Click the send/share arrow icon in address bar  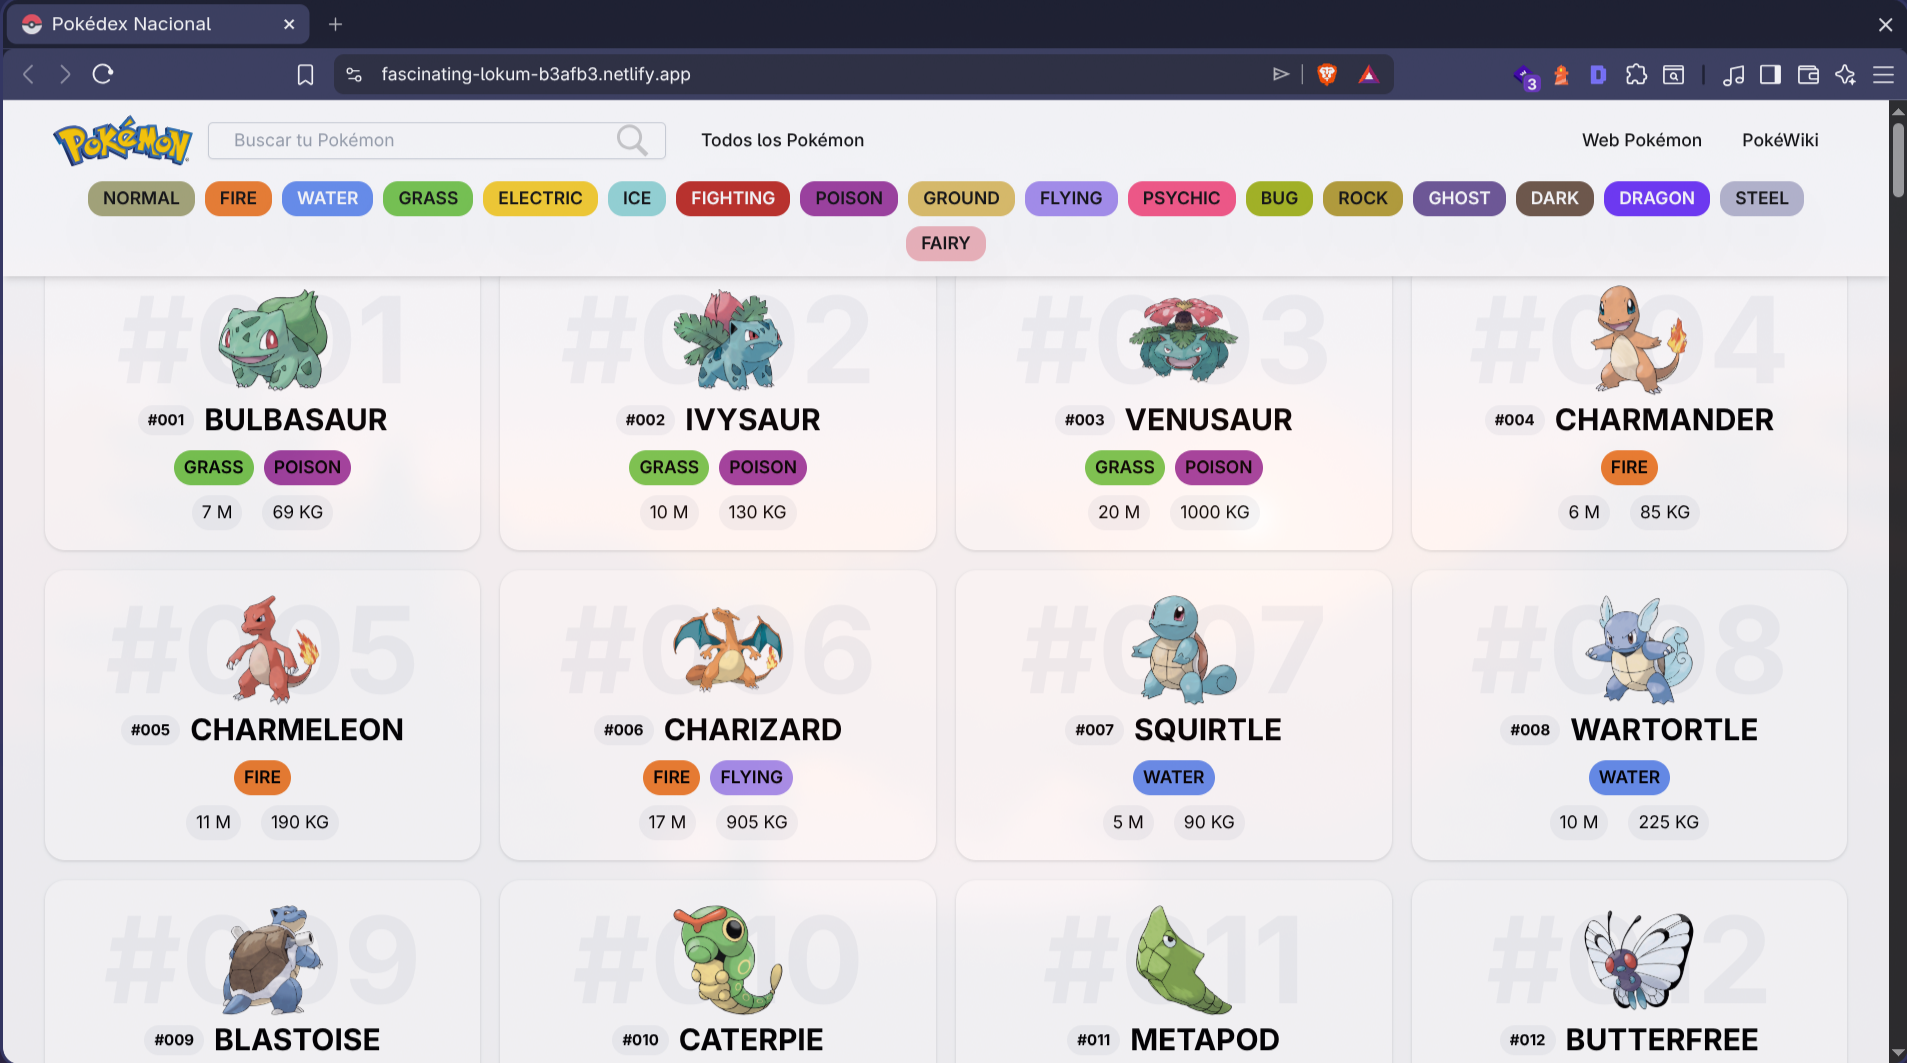tap(1280, 74)
